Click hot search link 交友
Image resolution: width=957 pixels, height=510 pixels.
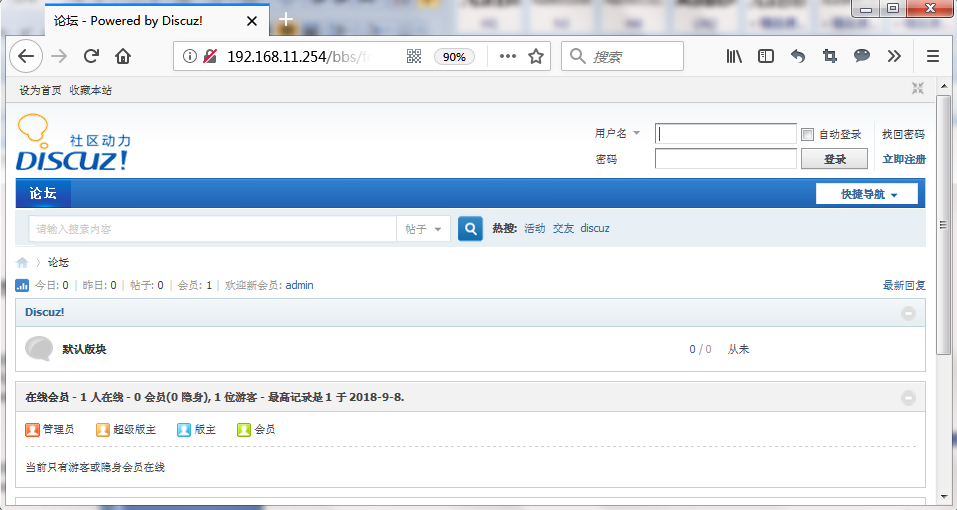[x=563, y=228]
